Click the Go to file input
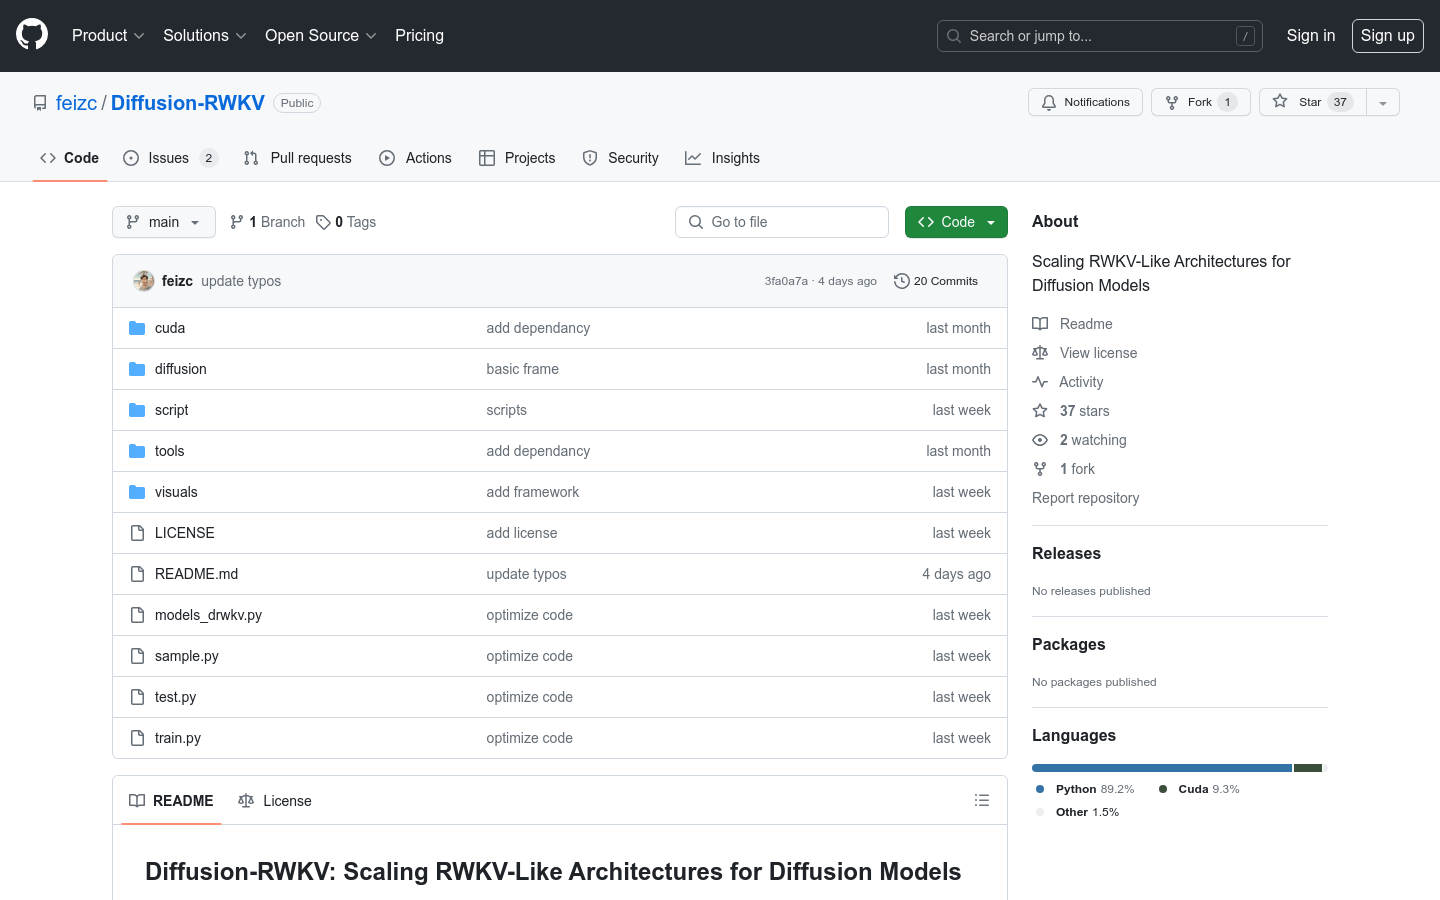1440x900 pixels. tap(782, 222)
